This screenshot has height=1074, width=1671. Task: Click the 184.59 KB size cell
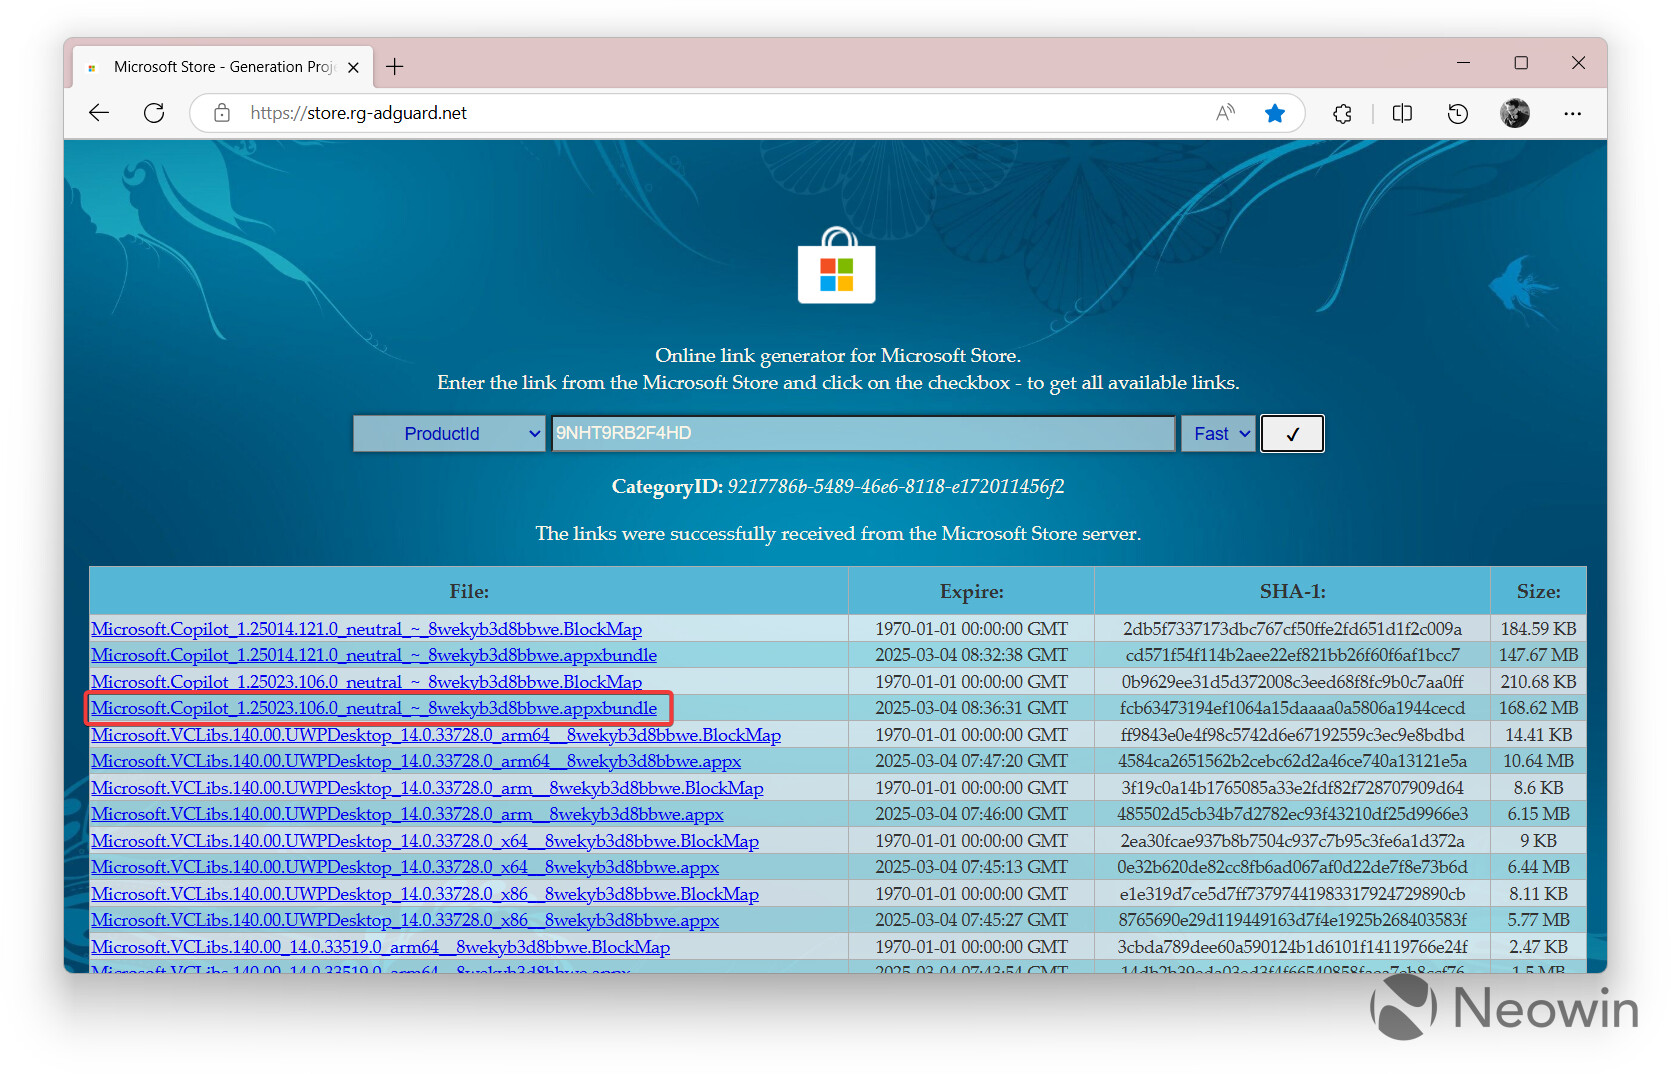coord(1538,629)
